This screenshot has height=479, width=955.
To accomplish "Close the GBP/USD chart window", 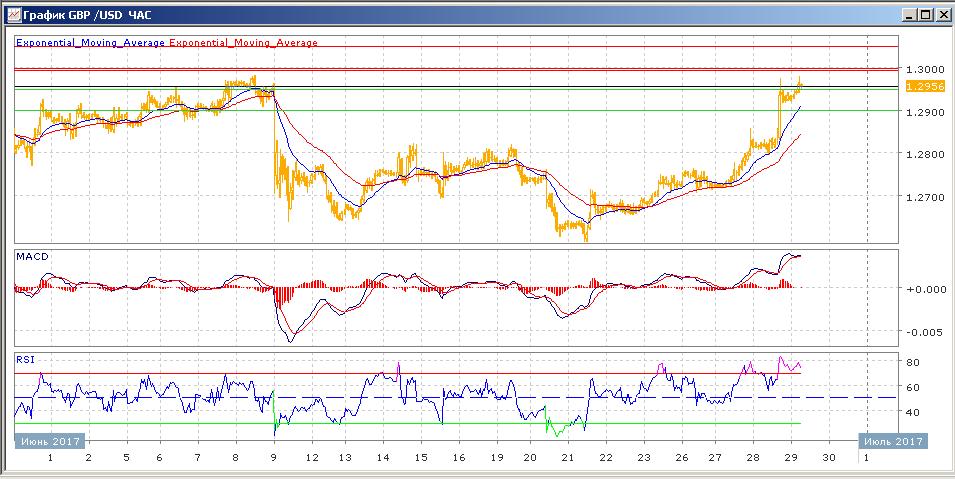I will (x=941, y=15).
